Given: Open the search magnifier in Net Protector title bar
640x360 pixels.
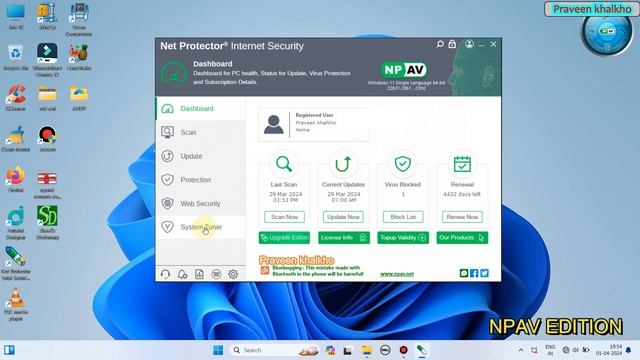Looking at the screenshot, I should click(440, 44).
